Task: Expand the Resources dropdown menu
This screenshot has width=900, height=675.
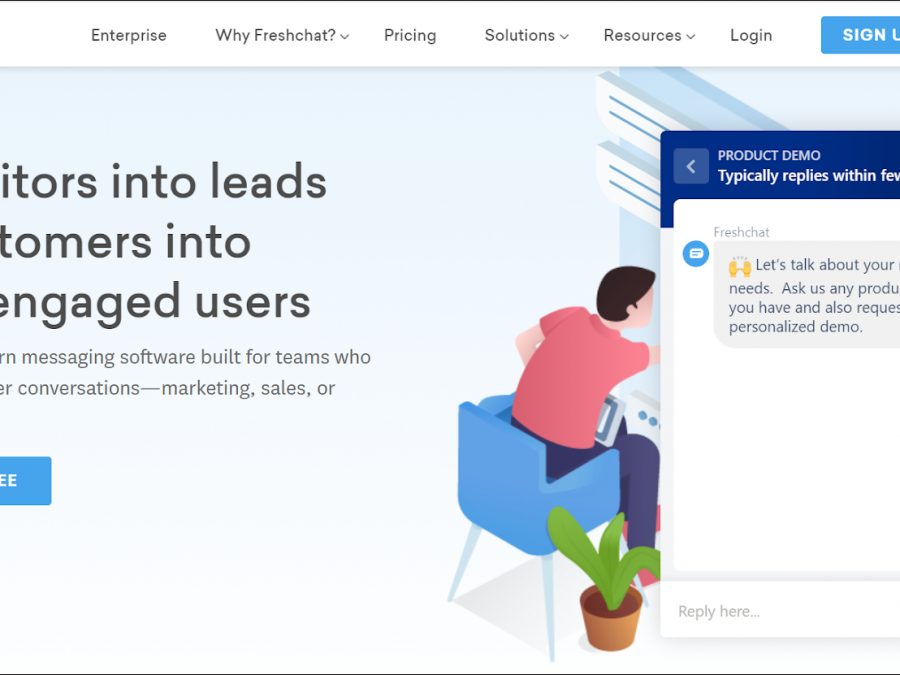Action: pyautogui.click(x=648, y=36)
